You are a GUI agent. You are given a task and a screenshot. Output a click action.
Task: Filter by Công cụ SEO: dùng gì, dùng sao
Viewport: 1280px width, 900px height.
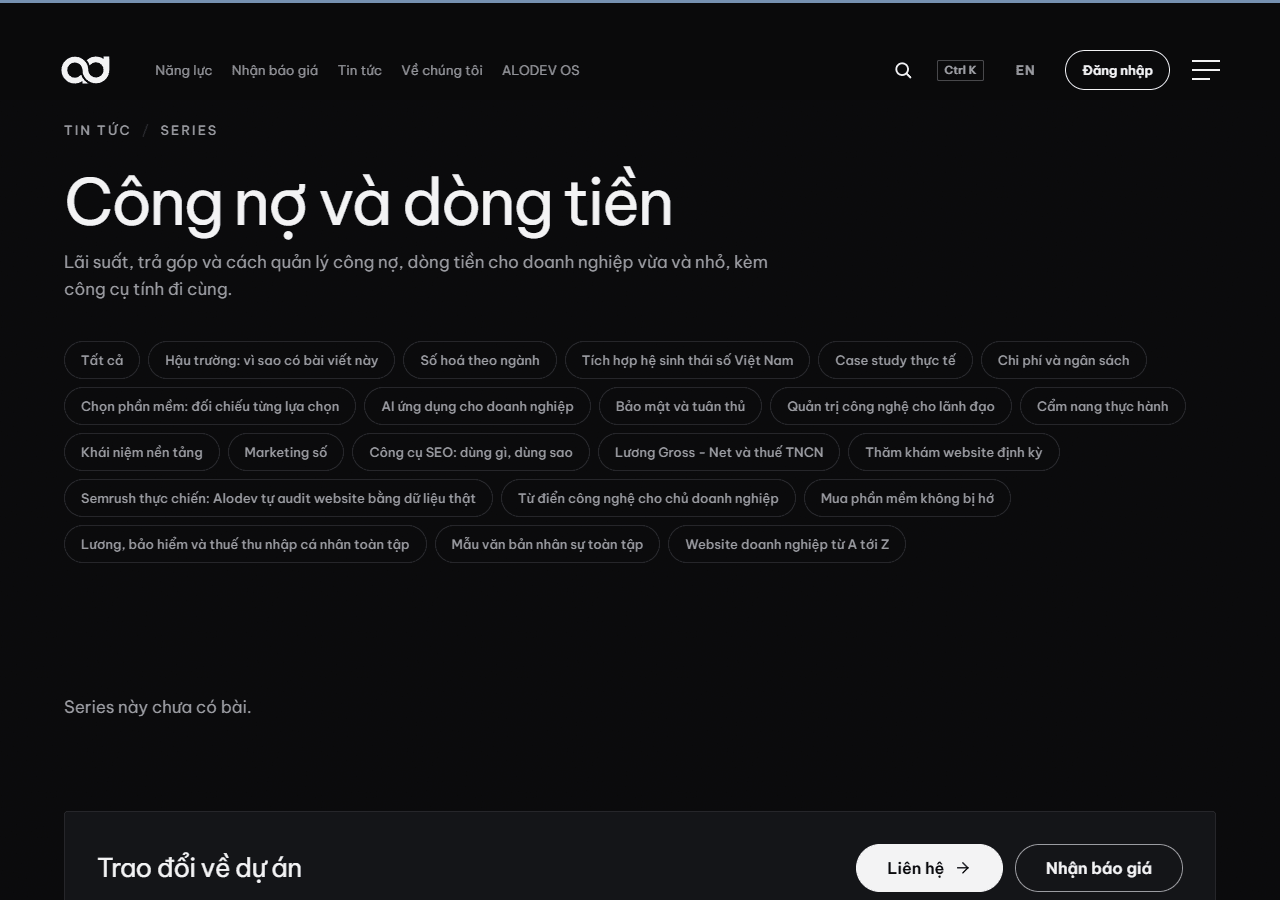coord(471,452)
